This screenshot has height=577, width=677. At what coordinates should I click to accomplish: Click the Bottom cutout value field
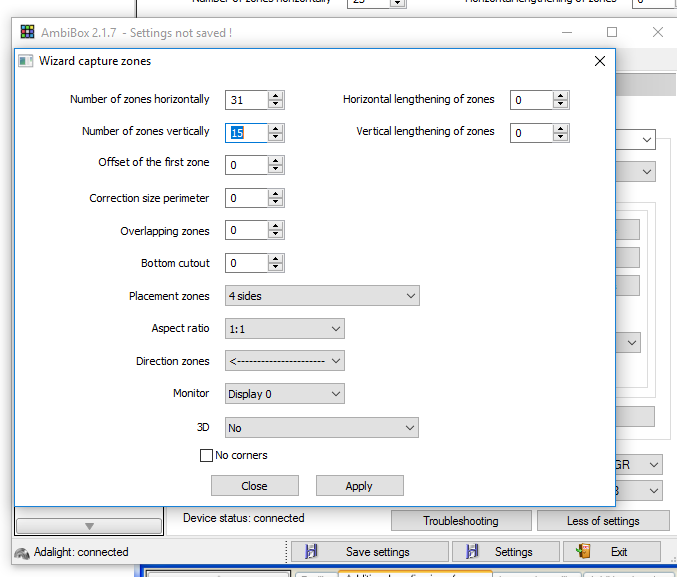click(x=246, y=264)
